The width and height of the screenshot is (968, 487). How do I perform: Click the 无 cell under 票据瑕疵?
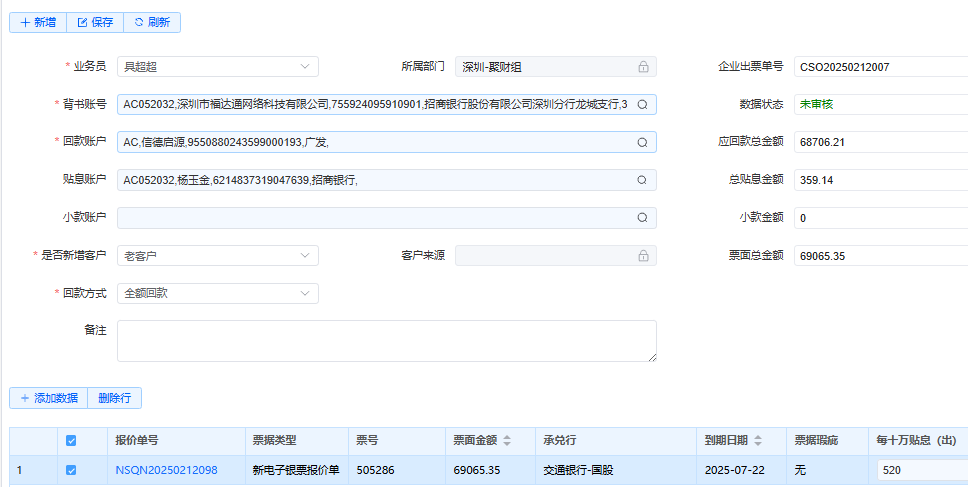coord(827,470)
